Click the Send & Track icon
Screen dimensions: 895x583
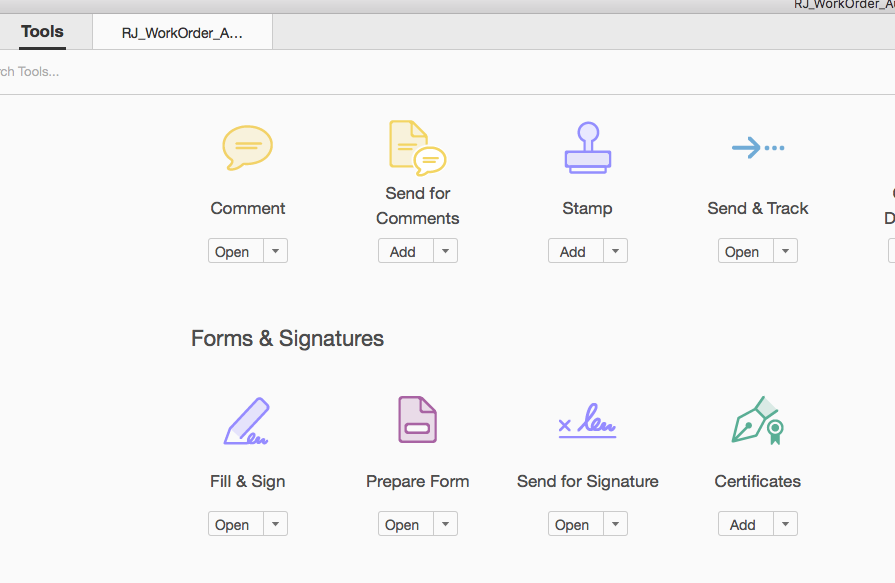757,147
